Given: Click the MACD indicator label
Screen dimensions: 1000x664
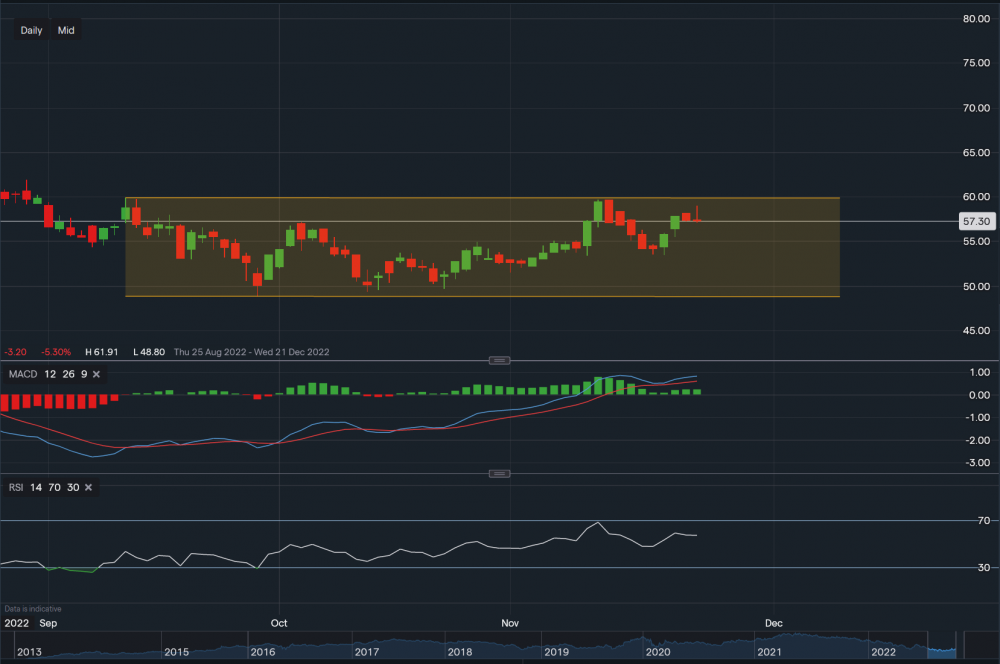Looking at the screenshot, I should tap(21, 374).
